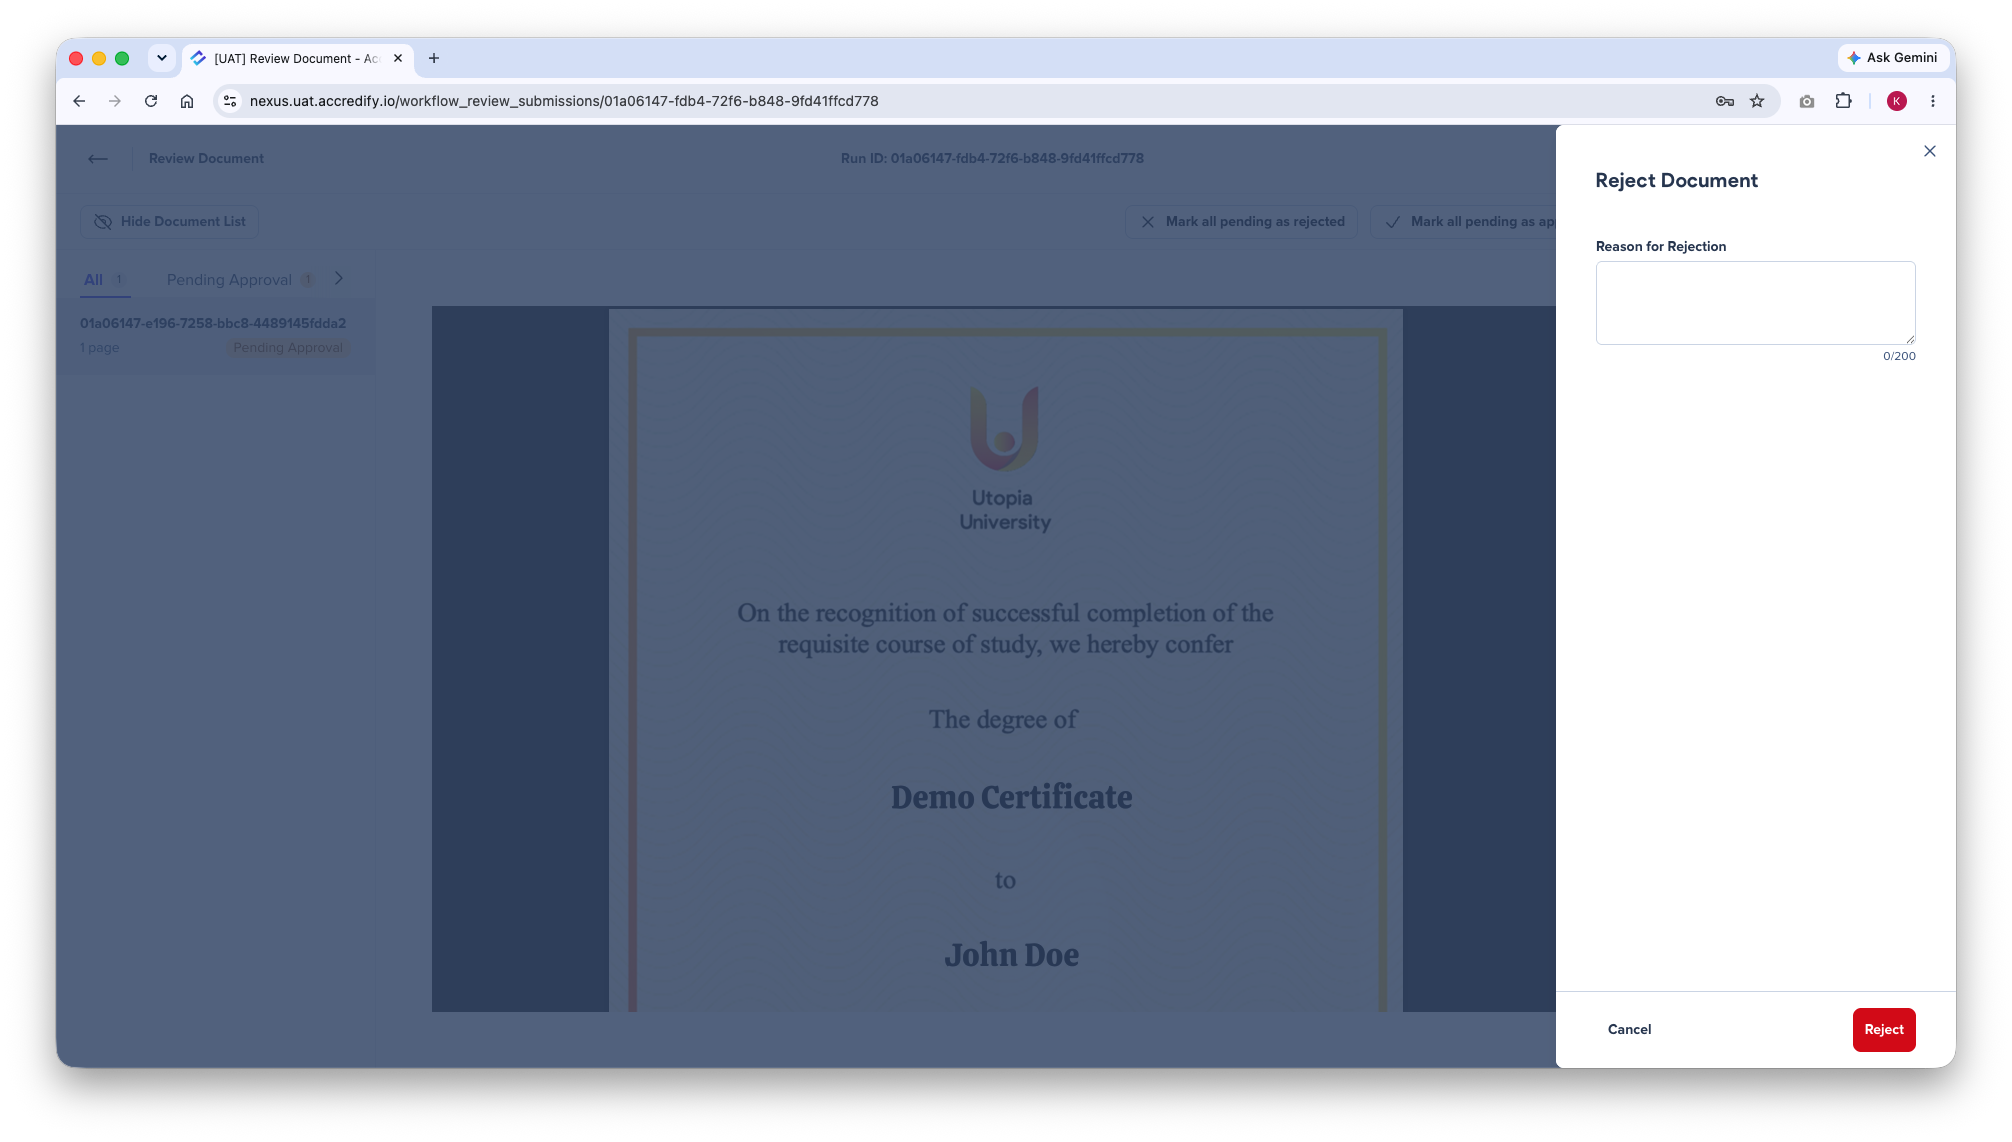Hide the Document List
2012x1142 pixels.
pos(169,221)
